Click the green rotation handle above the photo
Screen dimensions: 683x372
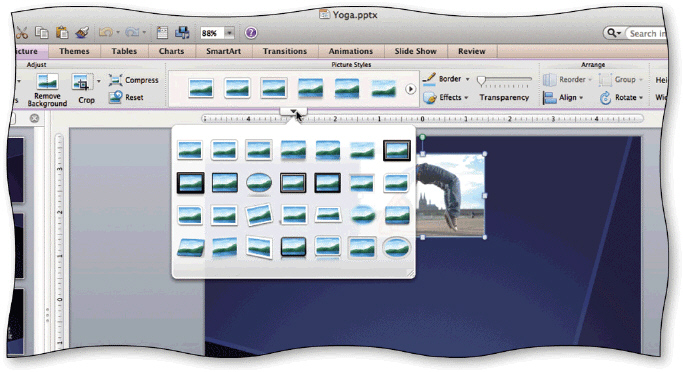click(x=422, y=138)
